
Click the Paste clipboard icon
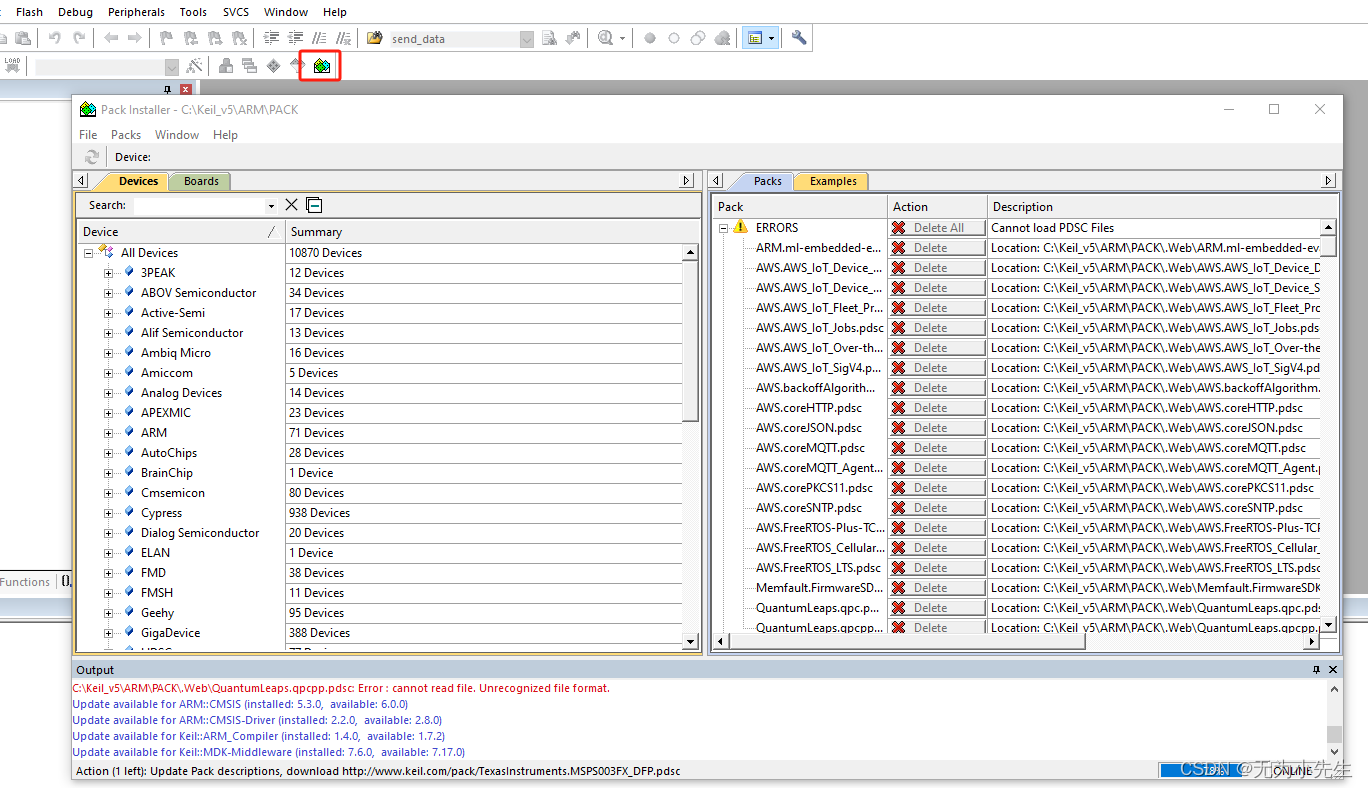(23, 38)
